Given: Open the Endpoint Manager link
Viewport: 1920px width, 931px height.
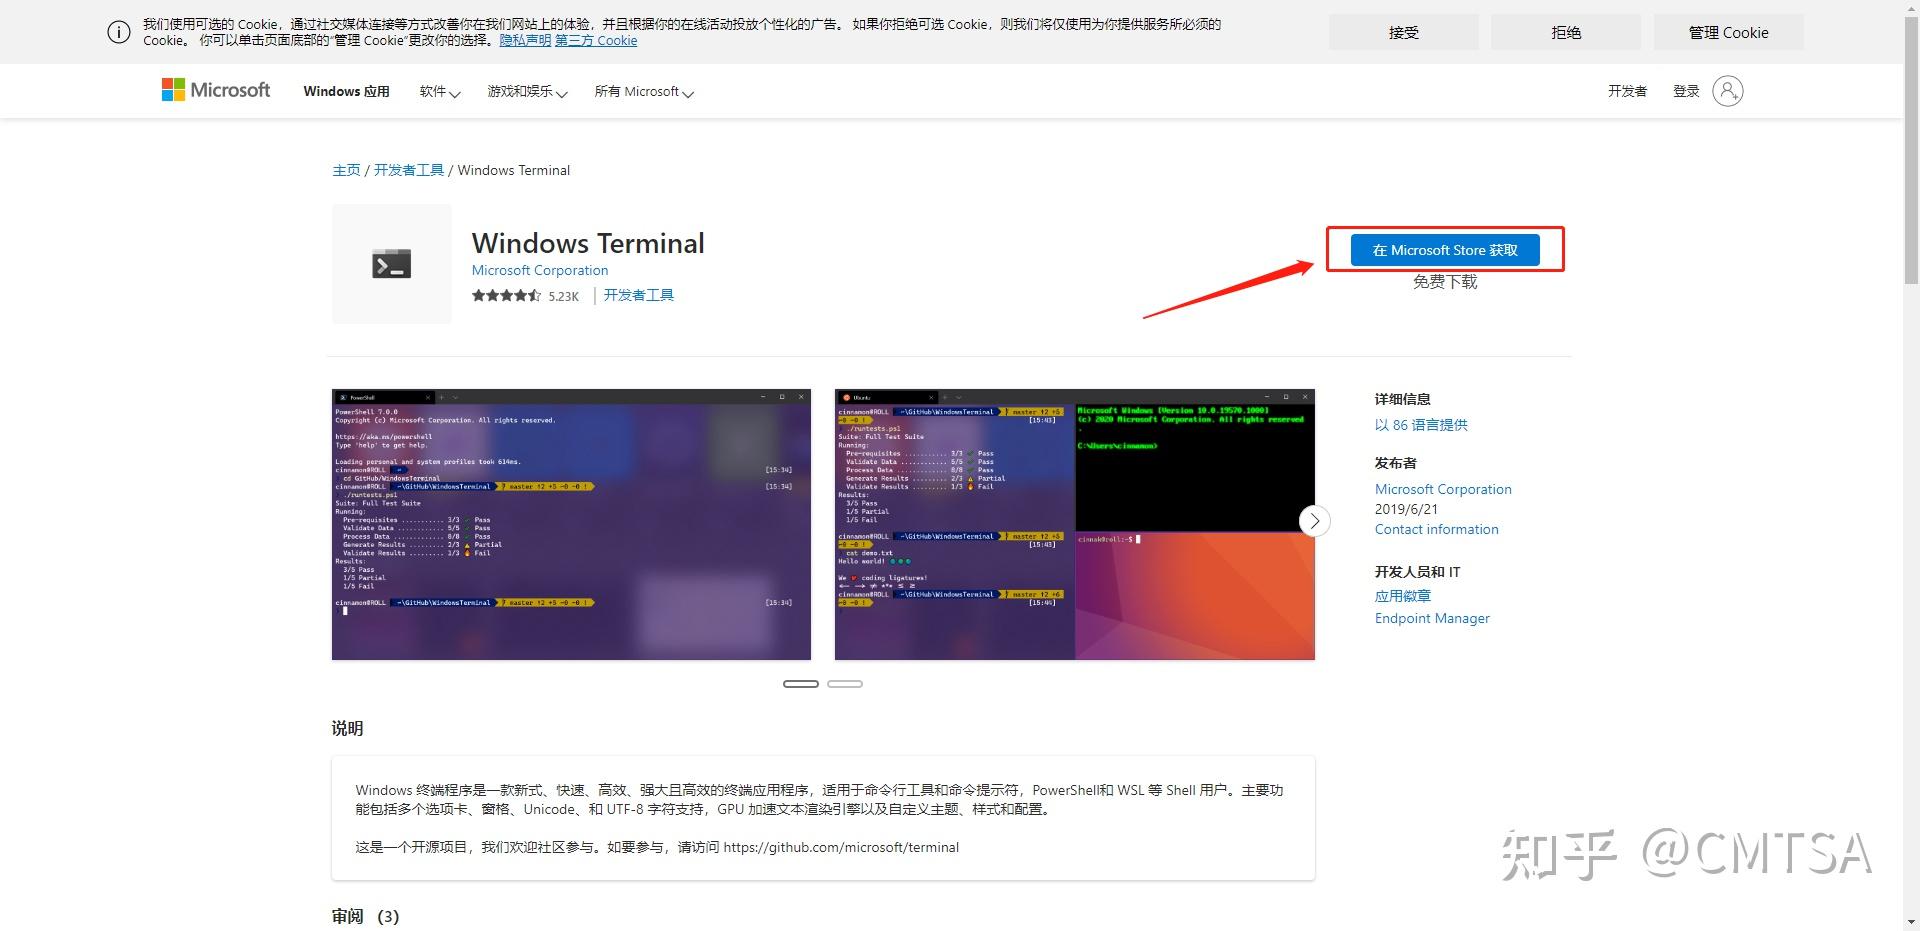Looking at the screenshot, I should point(1432,618).
